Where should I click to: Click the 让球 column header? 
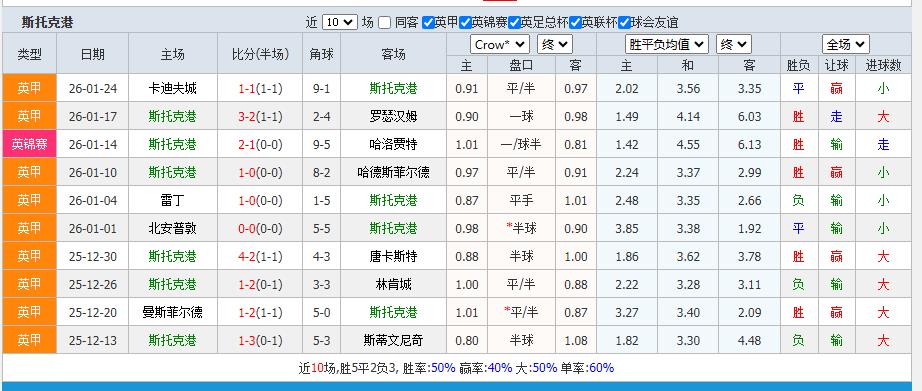pos(837,65)
